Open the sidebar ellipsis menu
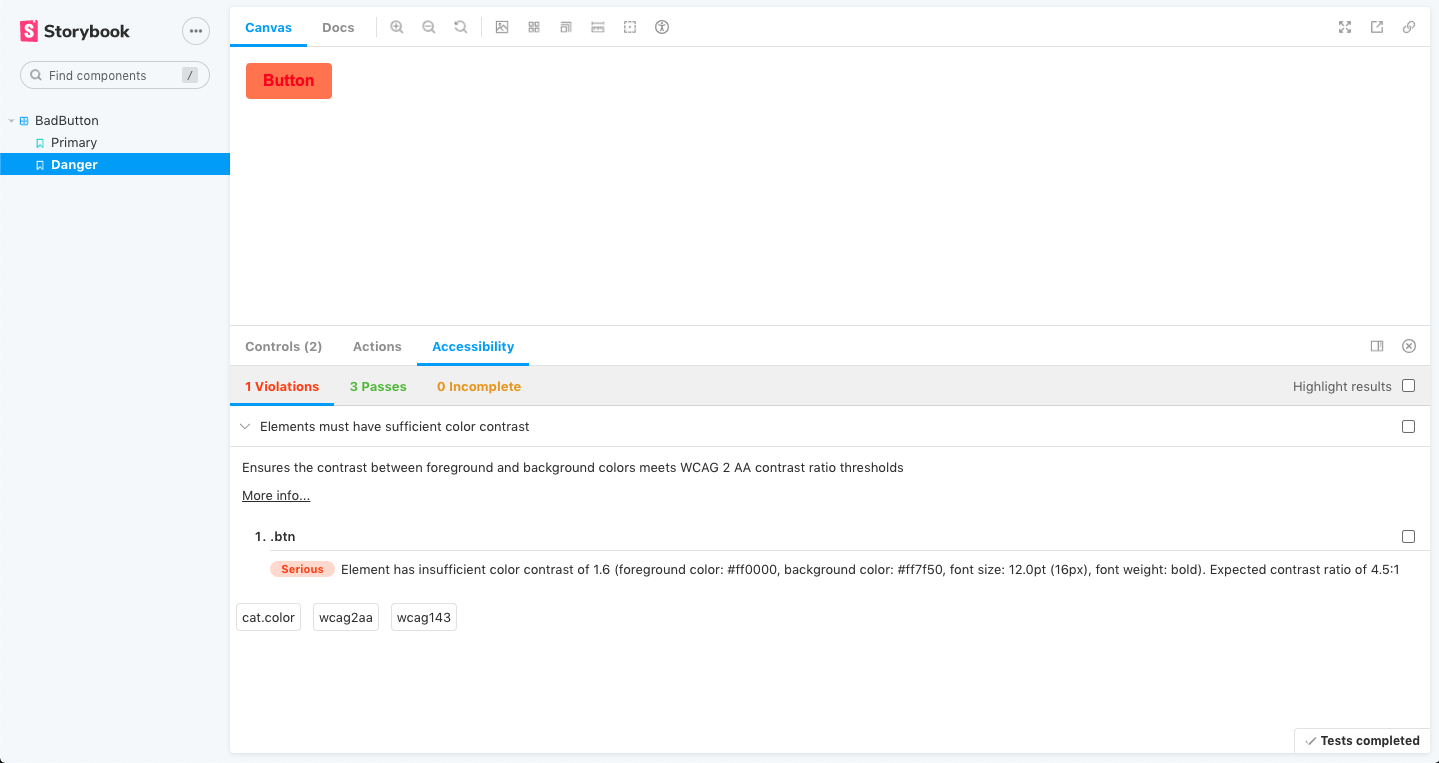 tap(196, 31)
